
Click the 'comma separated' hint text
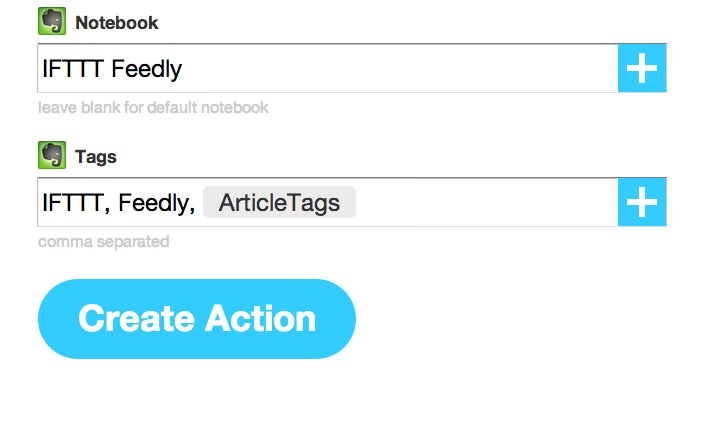pyautogui.click(x=104, y=242)
